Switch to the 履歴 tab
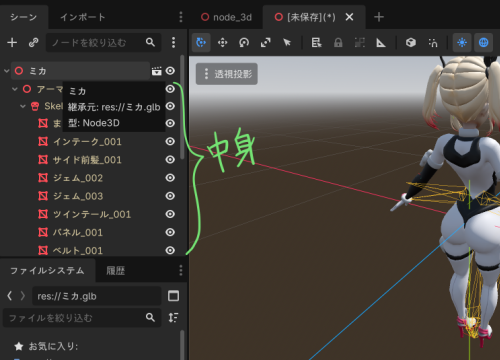 pyautogui.click(x=115, y=270)
